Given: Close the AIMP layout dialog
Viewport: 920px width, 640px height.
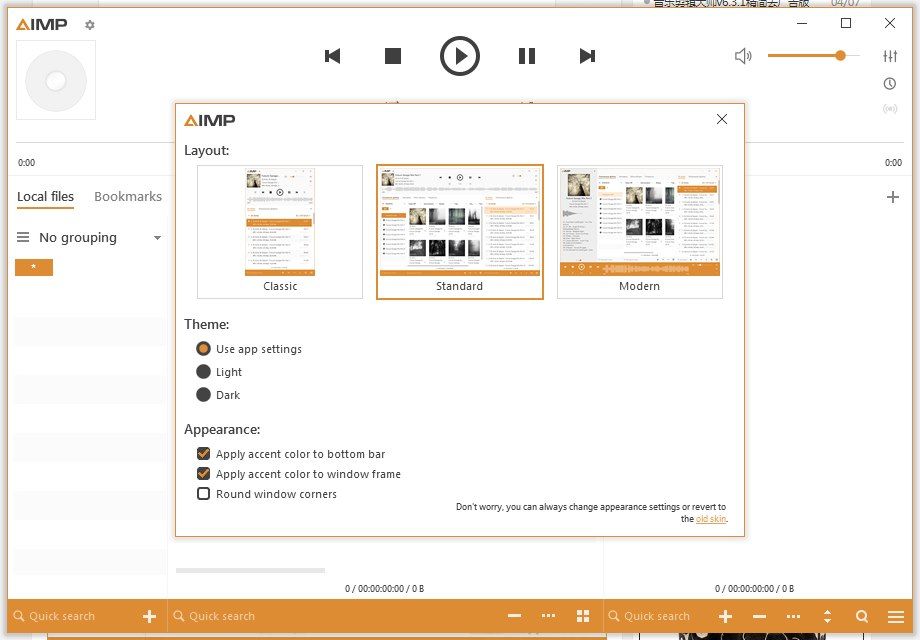Looking at the screenshot, I should point(722,119).
